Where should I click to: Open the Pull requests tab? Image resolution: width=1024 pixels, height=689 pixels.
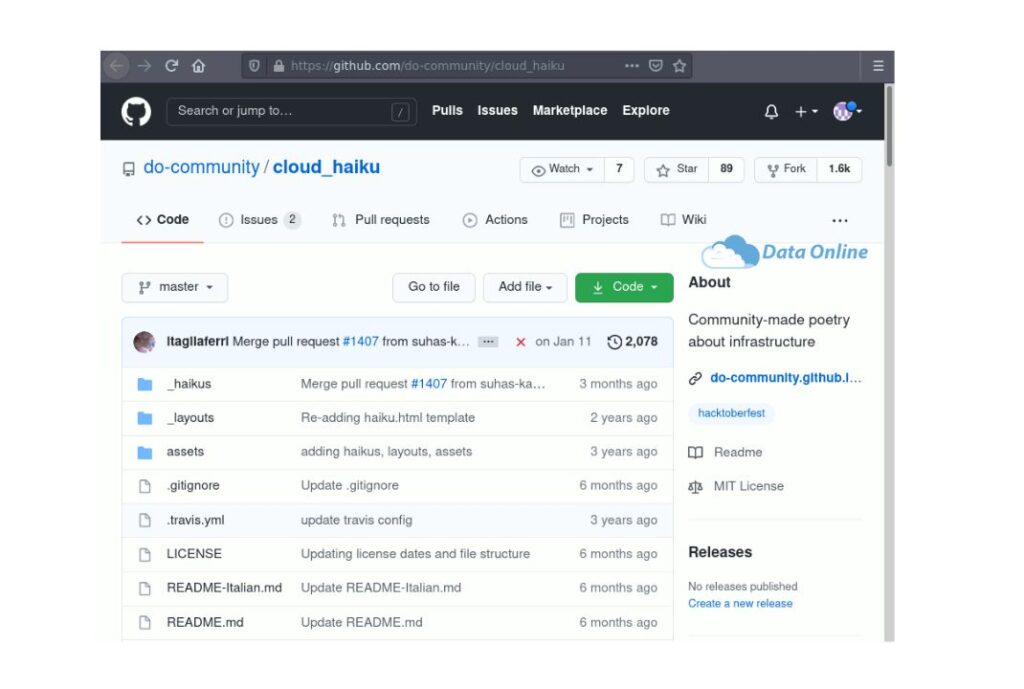pyautogui.click(x=381, y=220)
